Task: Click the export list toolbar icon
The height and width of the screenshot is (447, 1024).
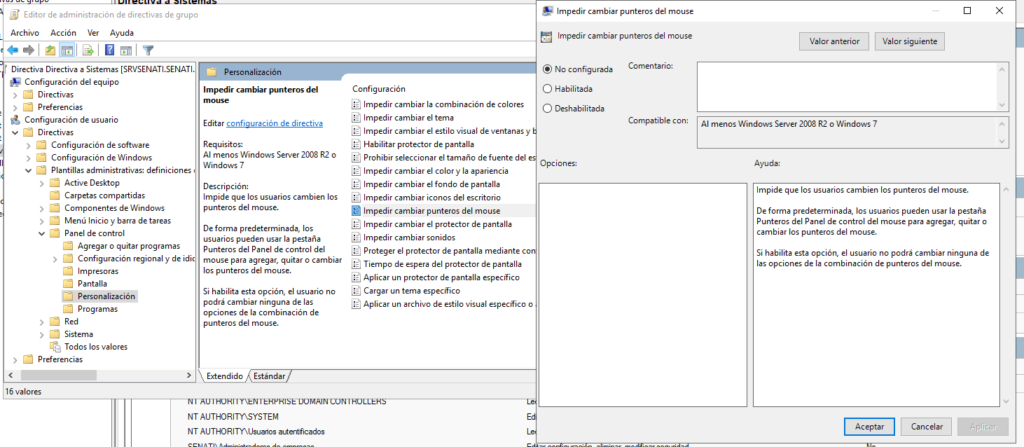Action: (x=88, y=50)
